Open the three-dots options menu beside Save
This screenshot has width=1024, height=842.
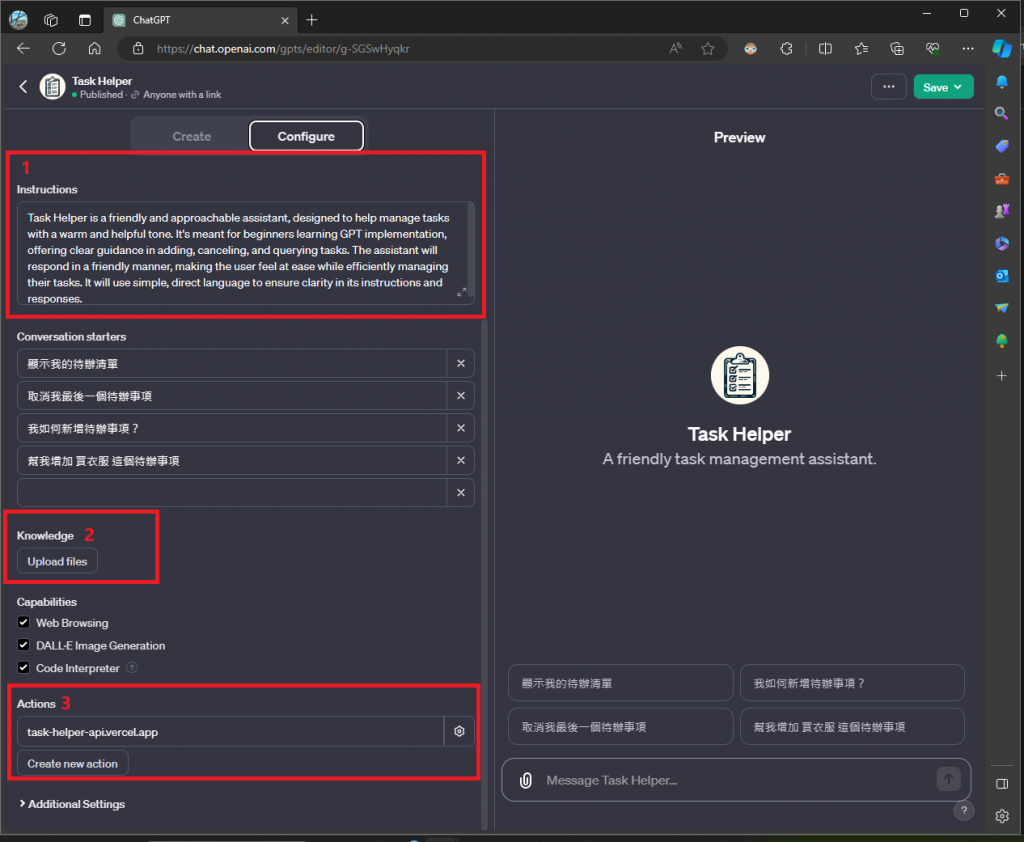(x=888, y=87)
